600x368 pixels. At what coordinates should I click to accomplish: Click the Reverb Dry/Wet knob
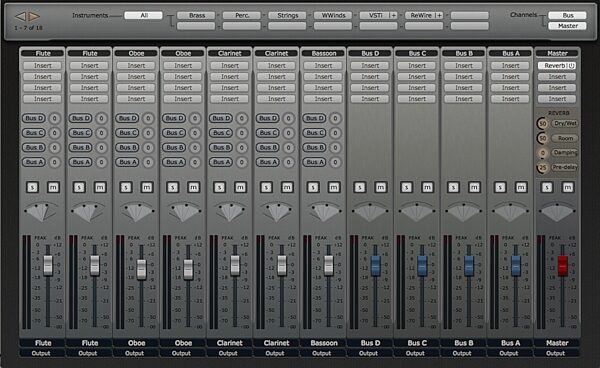point(542,124)
